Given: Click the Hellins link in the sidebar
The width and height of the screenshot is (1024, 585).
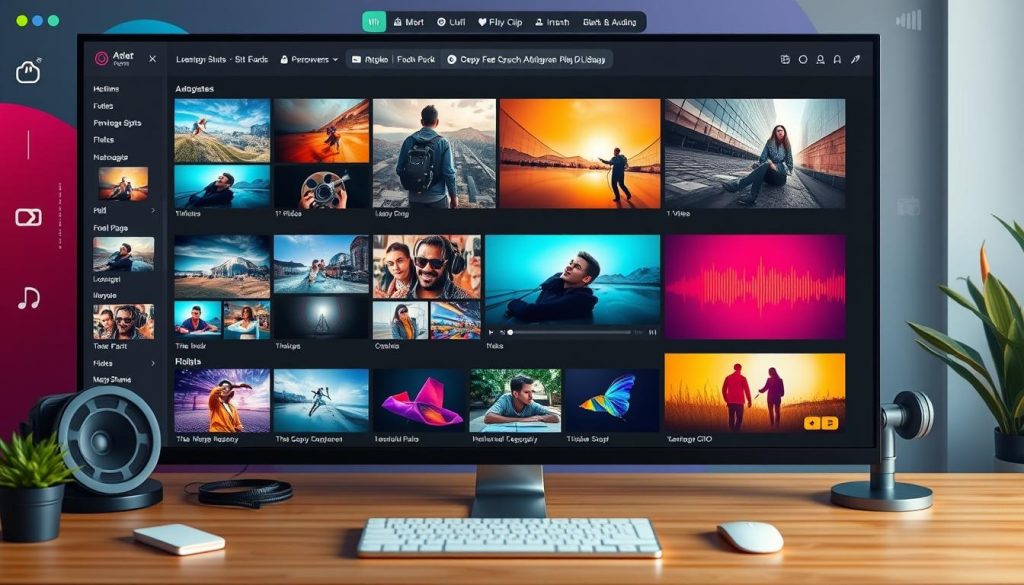Looking at the screenshot, I should click(105, 89).
